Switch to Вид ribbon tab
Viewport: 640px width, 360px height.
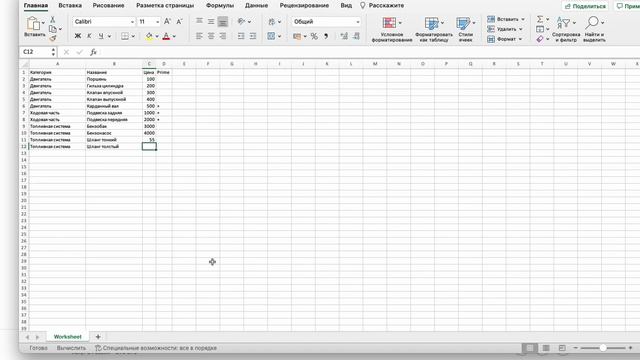346,6
